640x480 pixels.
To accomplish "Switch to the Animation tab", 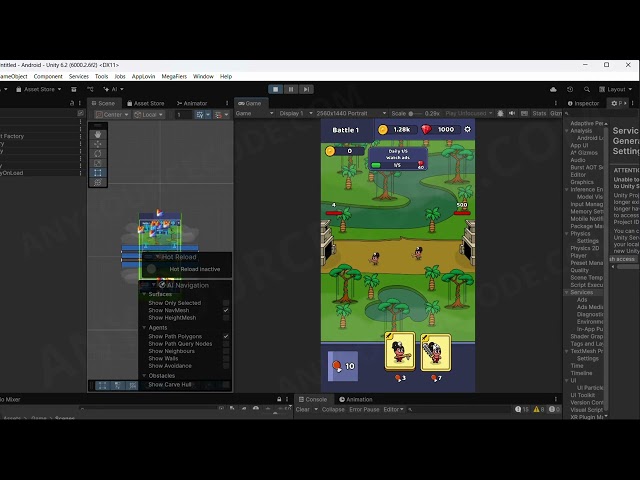I will tap(356, 399).
